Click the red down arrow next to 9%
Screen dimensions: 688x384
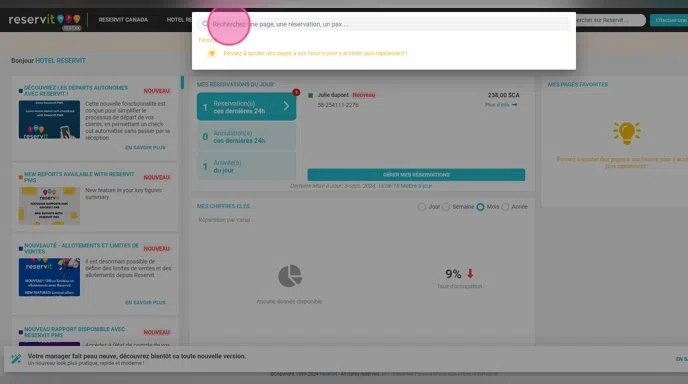(x=470, y=274)
